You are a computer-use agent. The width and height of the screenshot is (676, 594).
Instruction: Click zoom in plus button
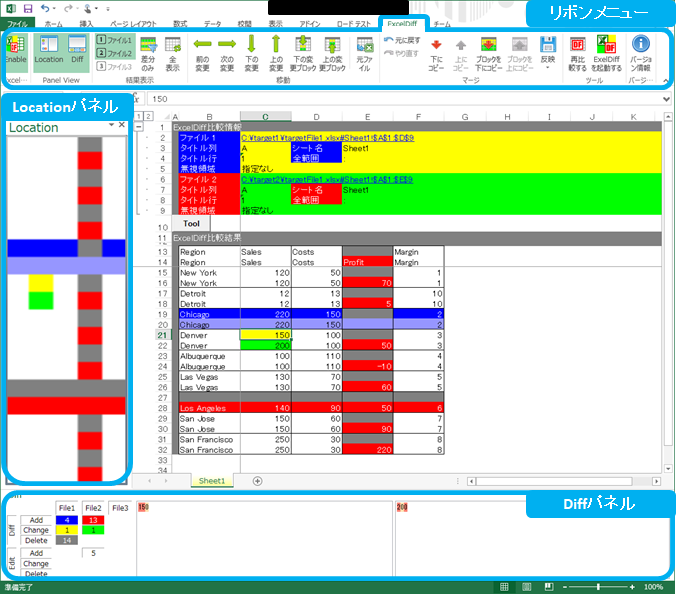[x=632, y=587]
